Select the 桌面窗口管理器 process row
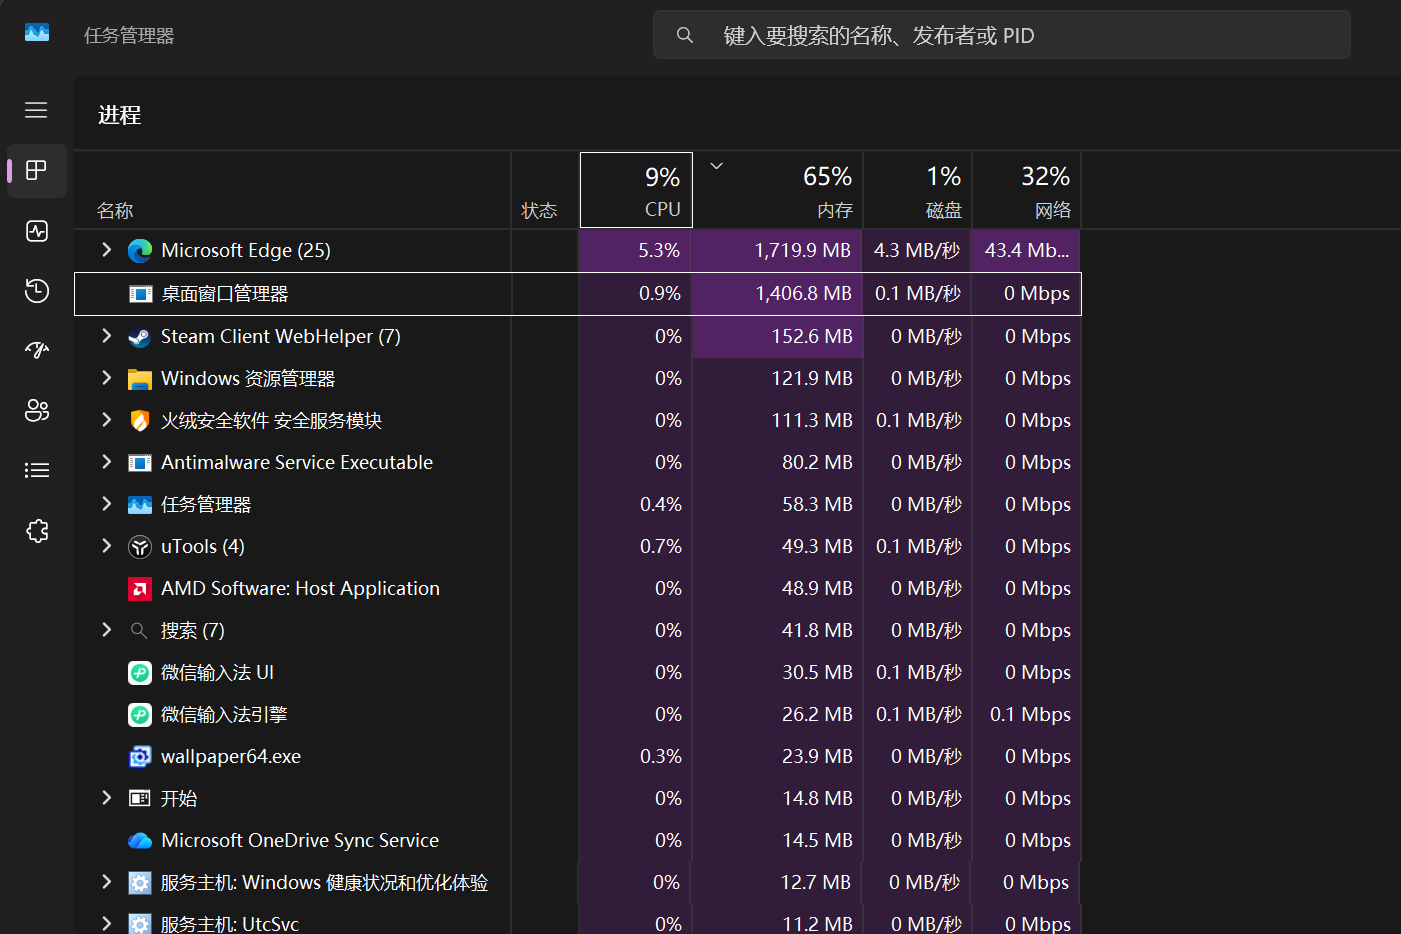The height and width of the screenshot is (934, 1401). [x=578, y=294]
